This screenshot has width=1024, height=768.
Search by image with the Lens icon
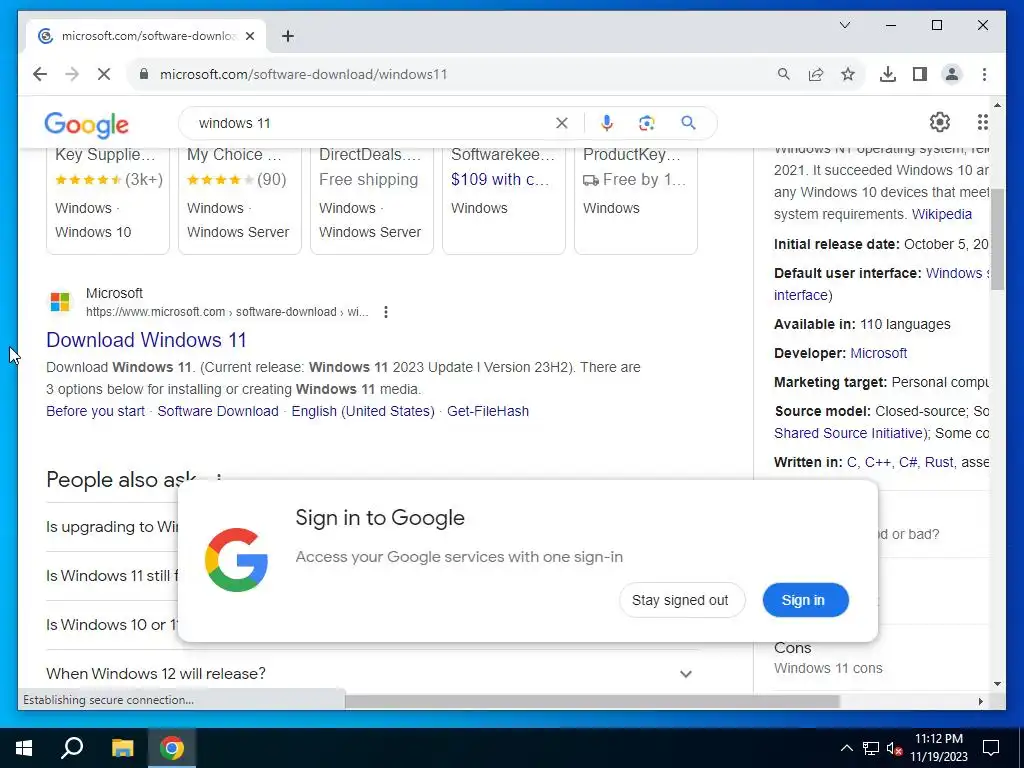click(x=647, y=123)
